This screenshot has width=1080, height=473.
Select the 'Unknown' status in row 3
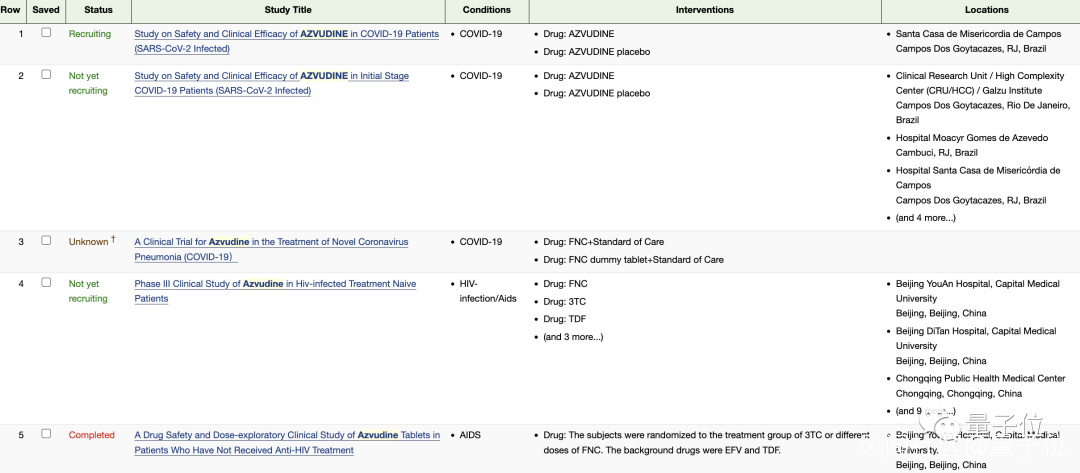[88, 242]
